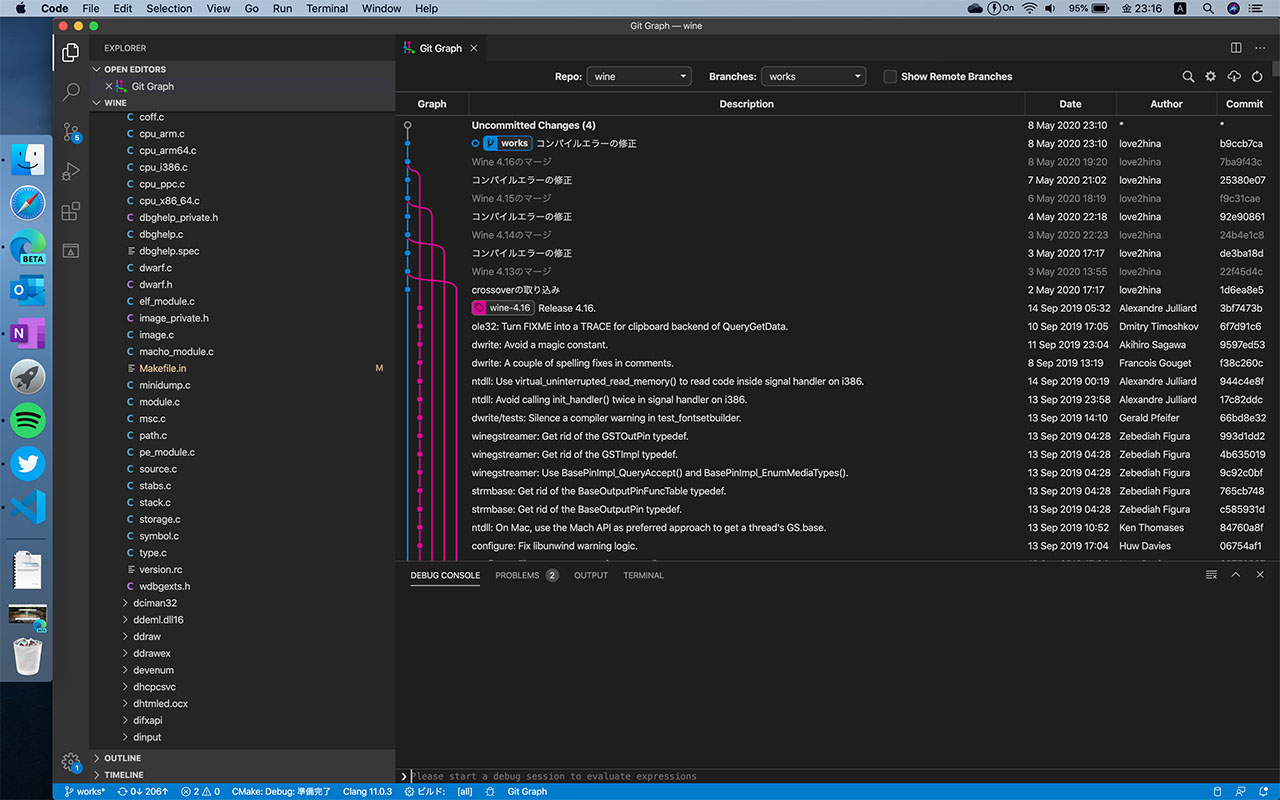Open the Remote Explorer view icon

(x=71, y=251)
